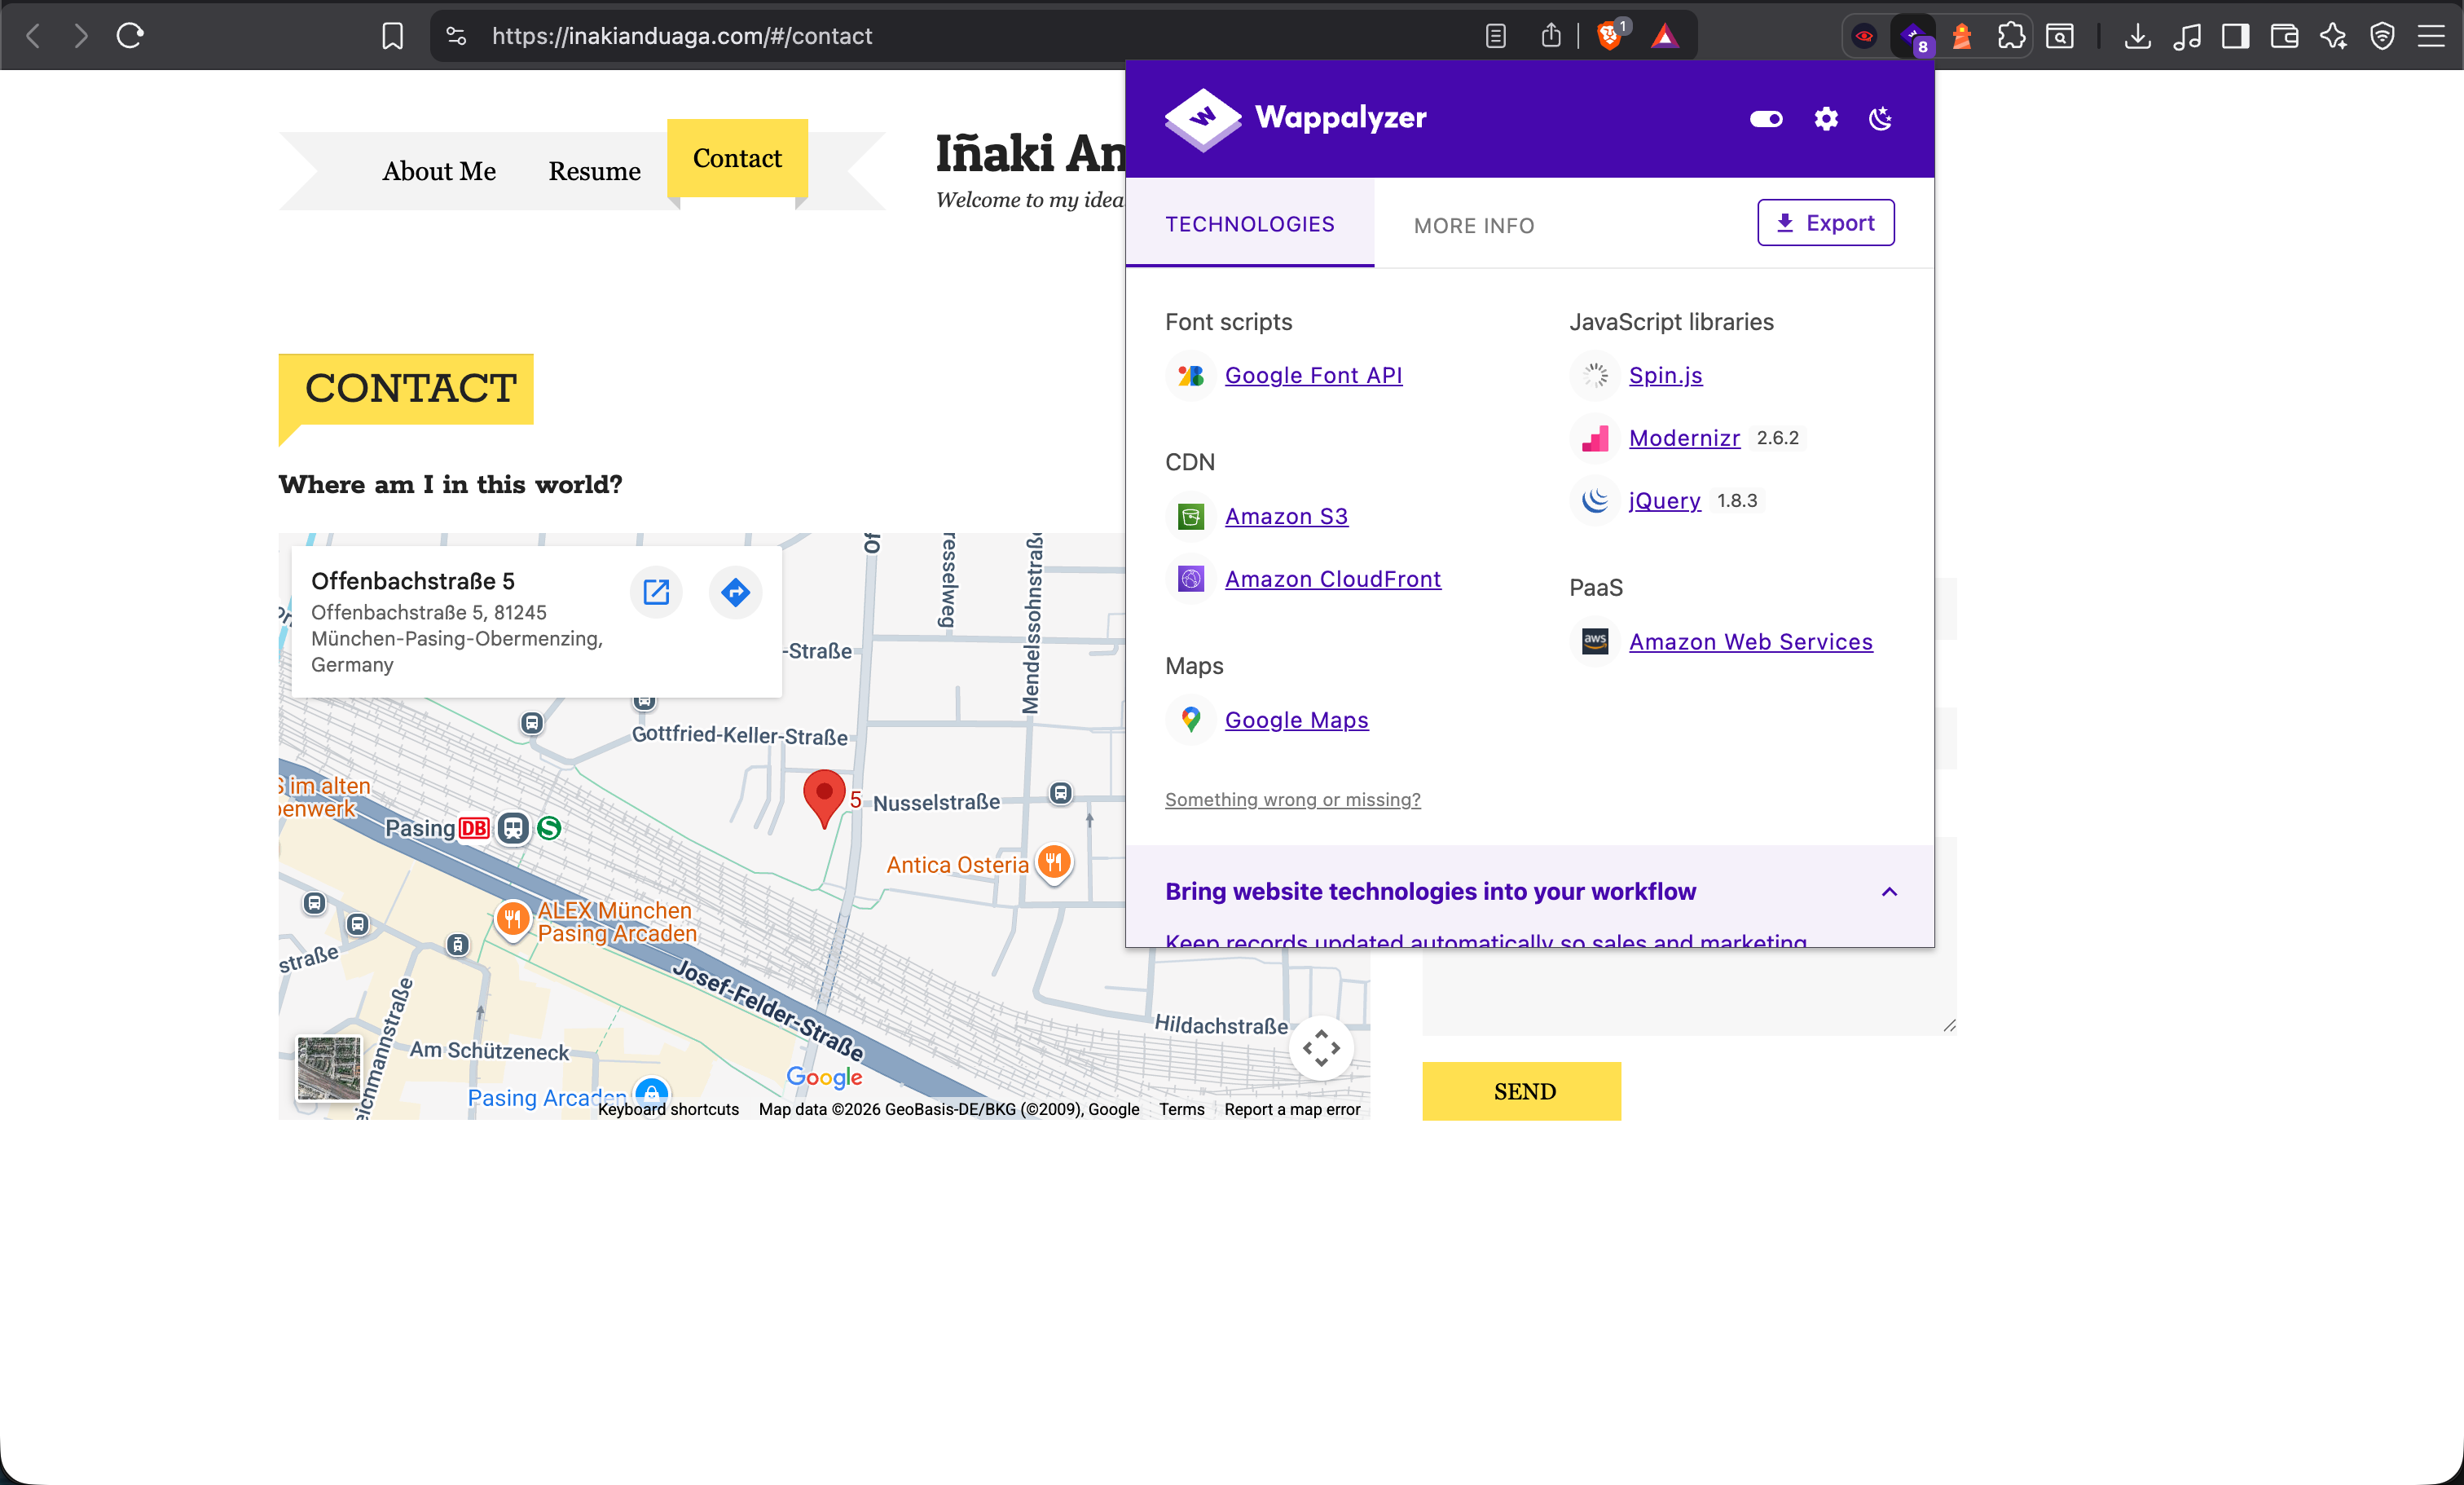Open Amazon CloudFront link
2464x1485 pixels.
[1333, 579]
